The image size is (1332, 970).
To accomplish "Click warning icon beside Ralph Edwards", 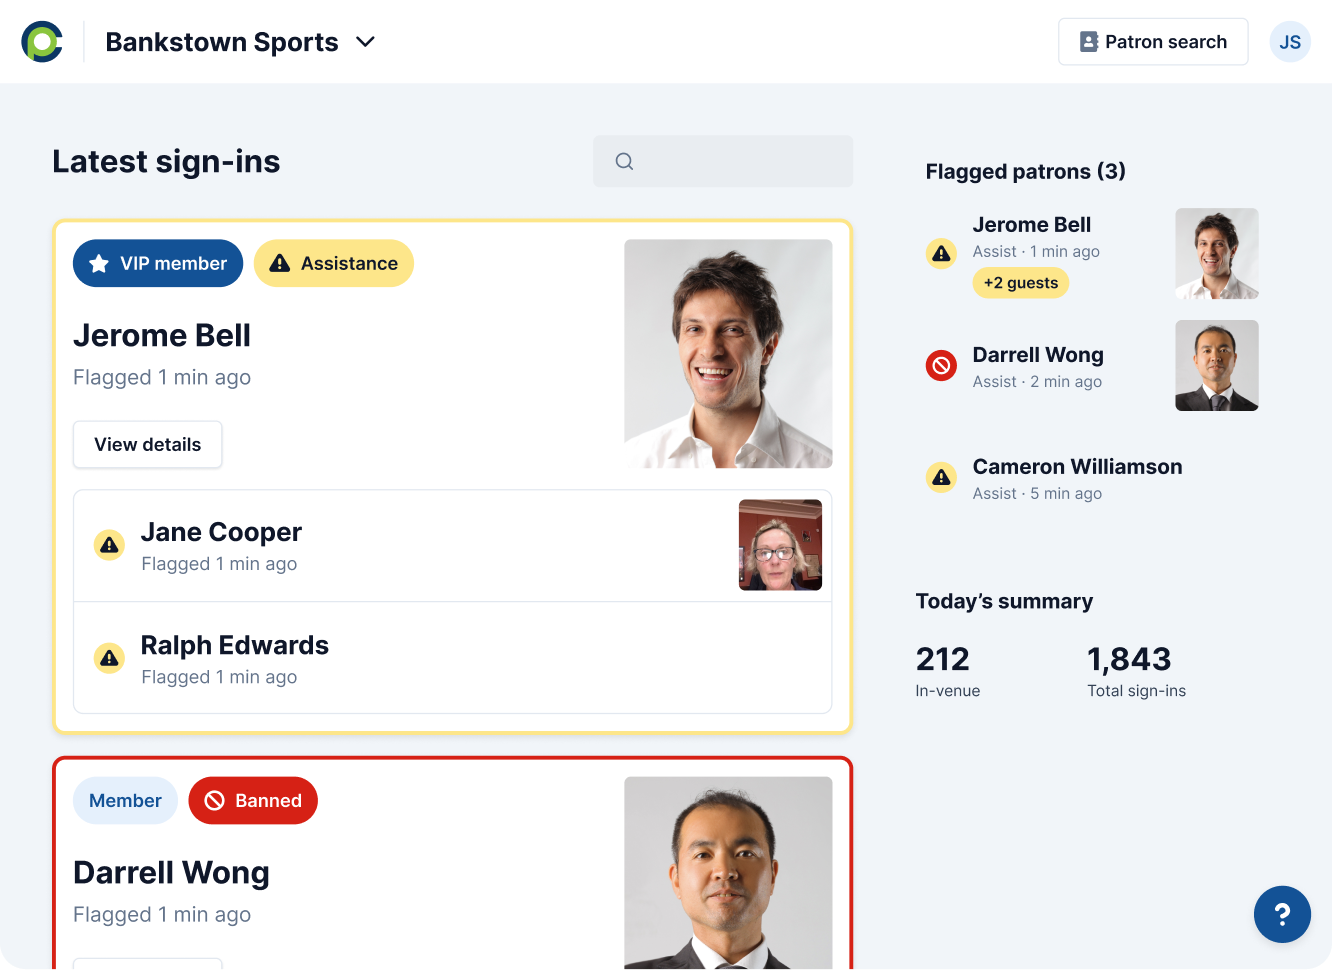I will pyautogui.click(x=109, y=658).
